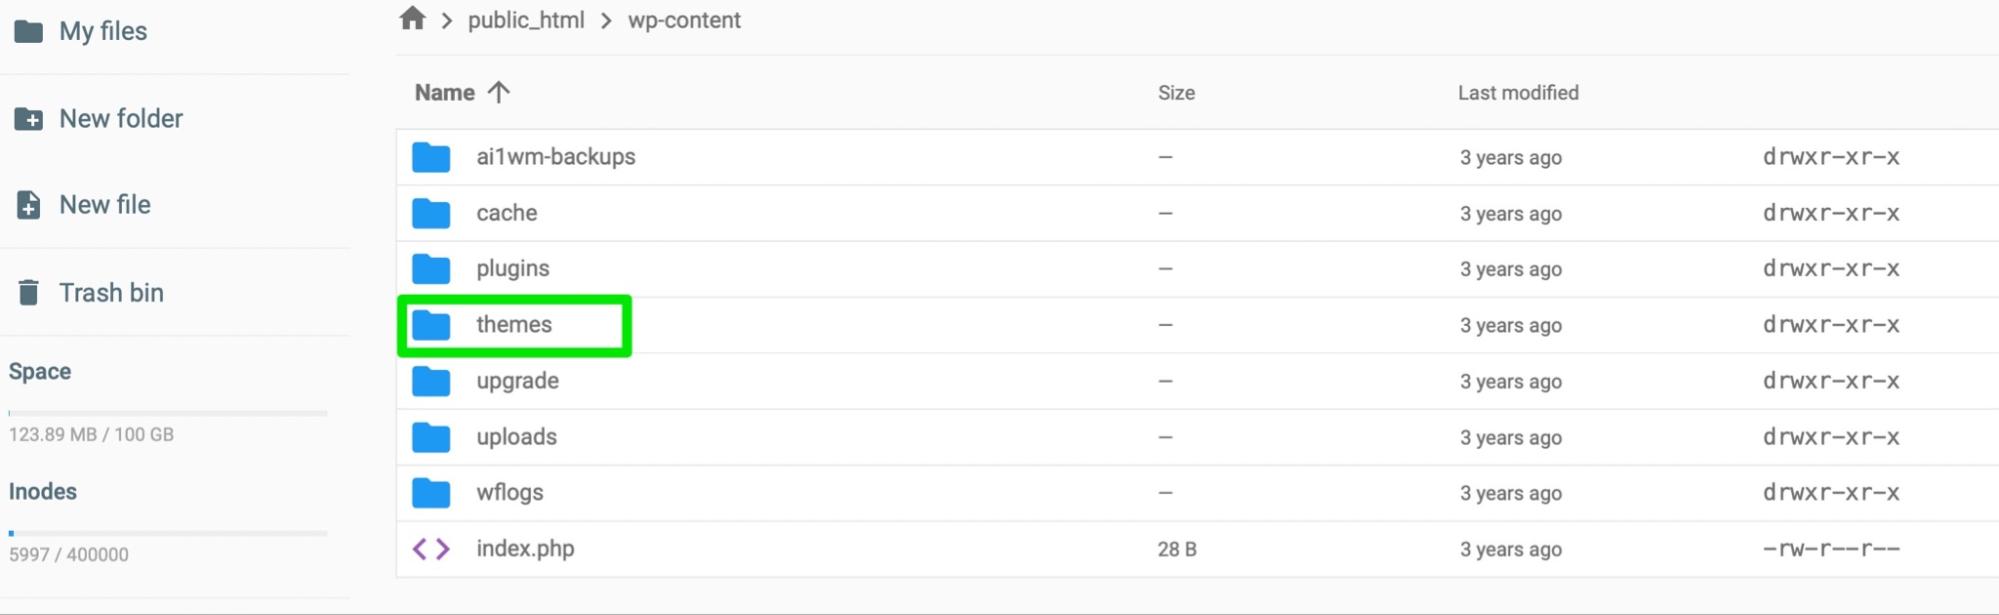This screenshot has width=1999, height=615.
Task: Click the Space usage progress bar
Action: pos(168,413)
